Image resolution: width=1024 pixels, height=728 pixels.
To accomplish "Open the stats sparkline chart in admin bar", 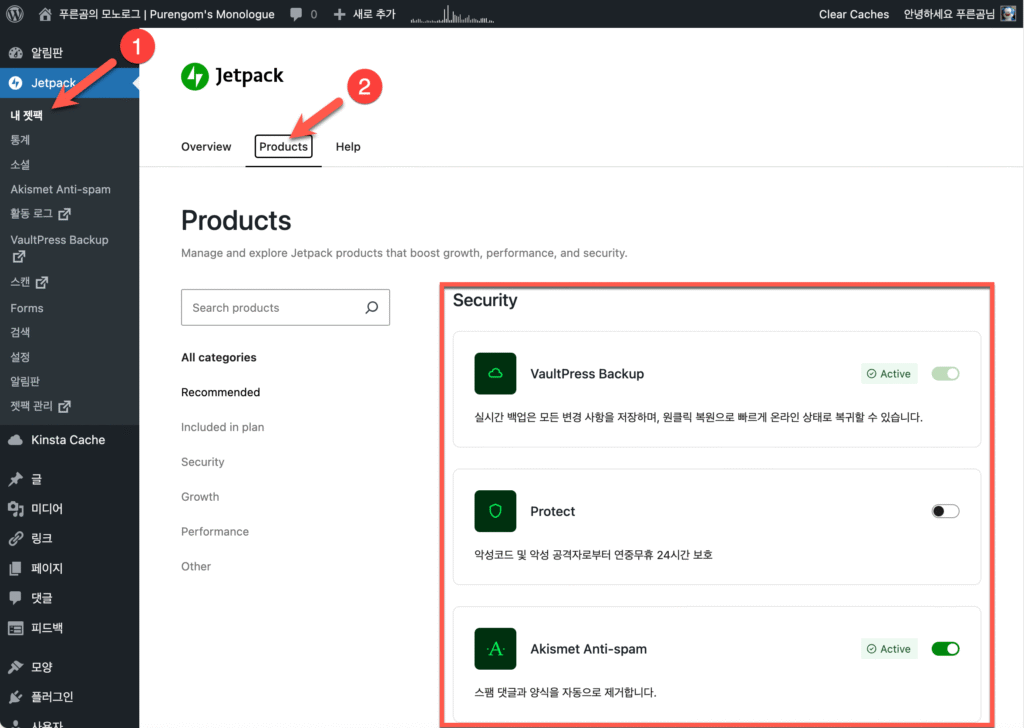I will click(x=452, y=14).
